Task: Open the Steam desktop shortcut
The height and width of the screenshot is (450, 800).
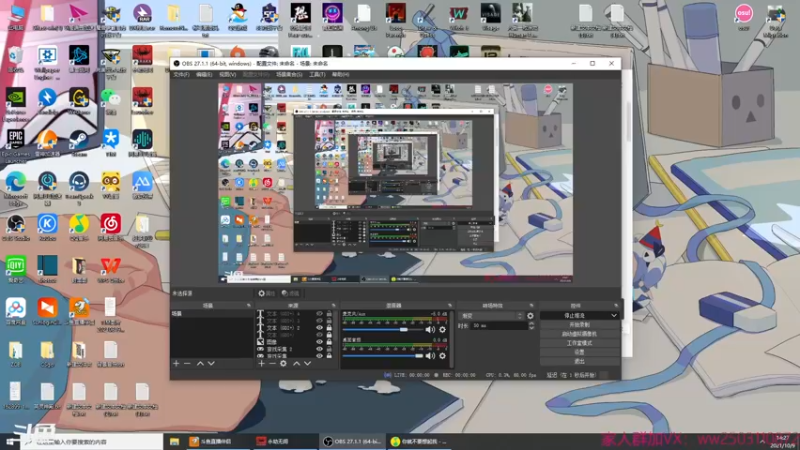Action: [x=79, y=143]
